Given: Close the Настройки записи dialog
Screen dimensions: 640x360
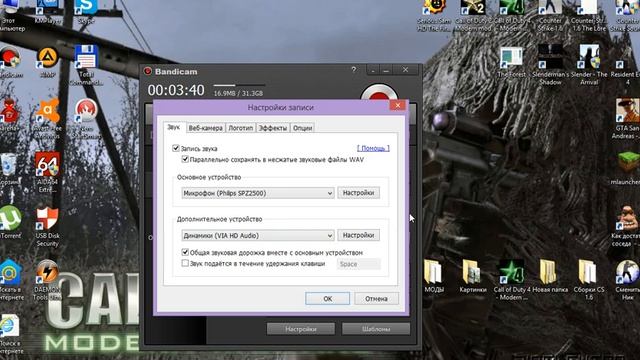Looking at the screenshot, I should pyautogui.click(x=398, y=106).
